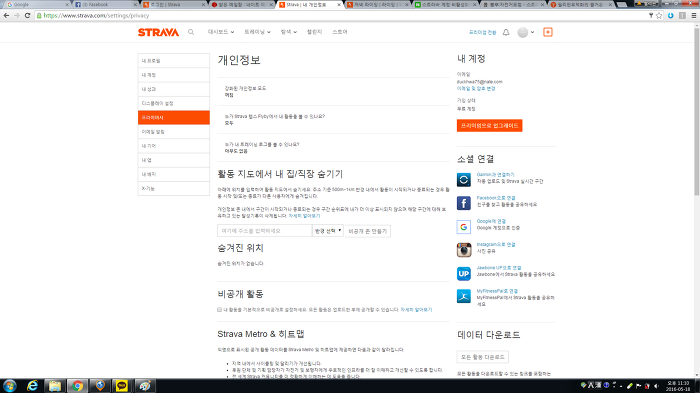Image resolution: width=700 pixels, height=393 pixels.
Task: Select the highlighted 프라이버시 sidebar item
Action: click(174, 117)
